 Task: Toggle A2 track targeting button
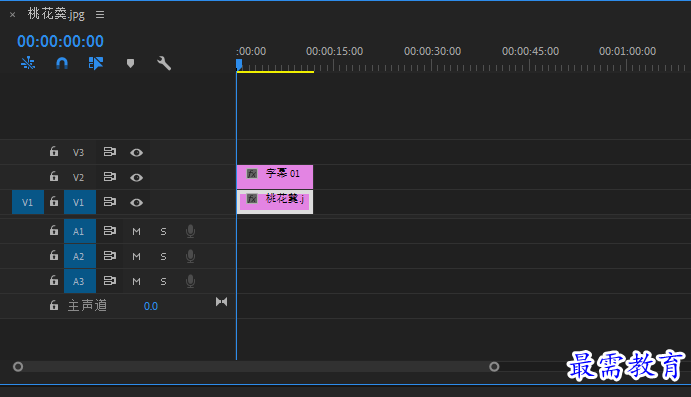80,256
